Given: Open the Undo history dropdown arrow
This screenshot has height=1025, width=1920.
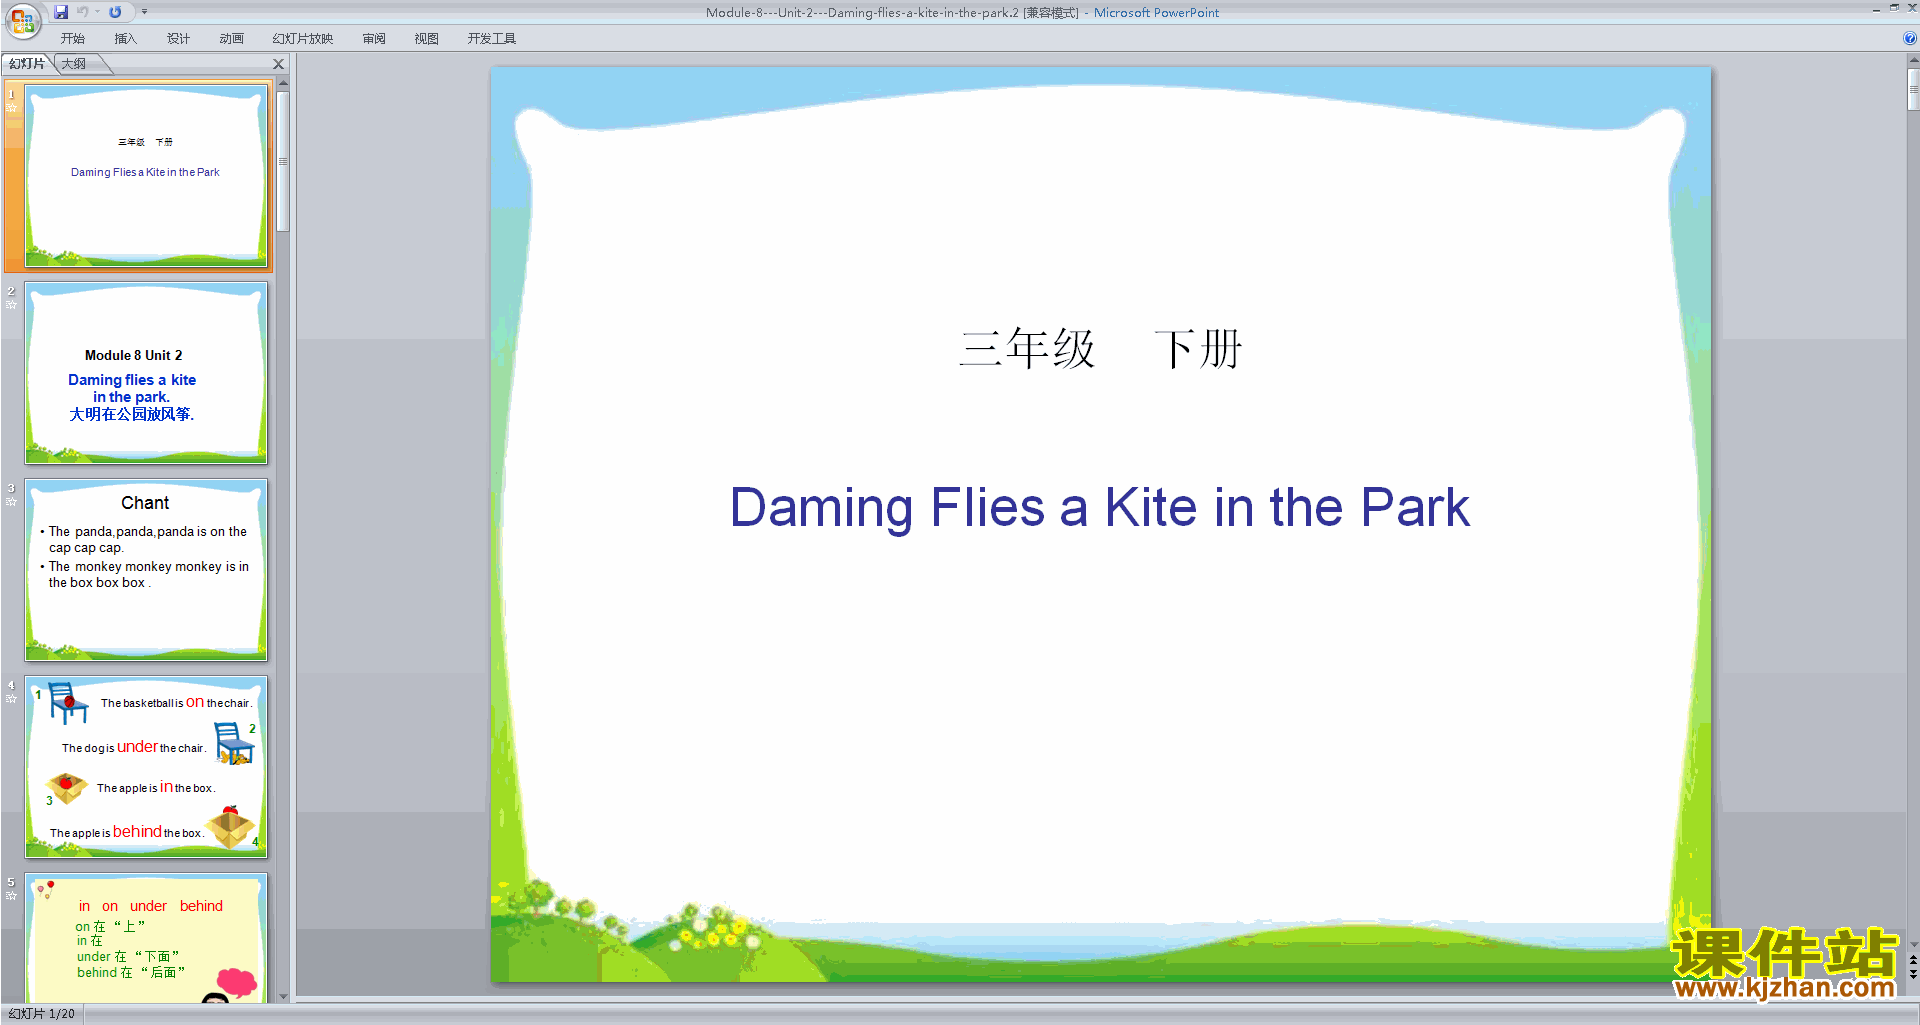Looking at the screenshot, I should click(x=97, y=12).
